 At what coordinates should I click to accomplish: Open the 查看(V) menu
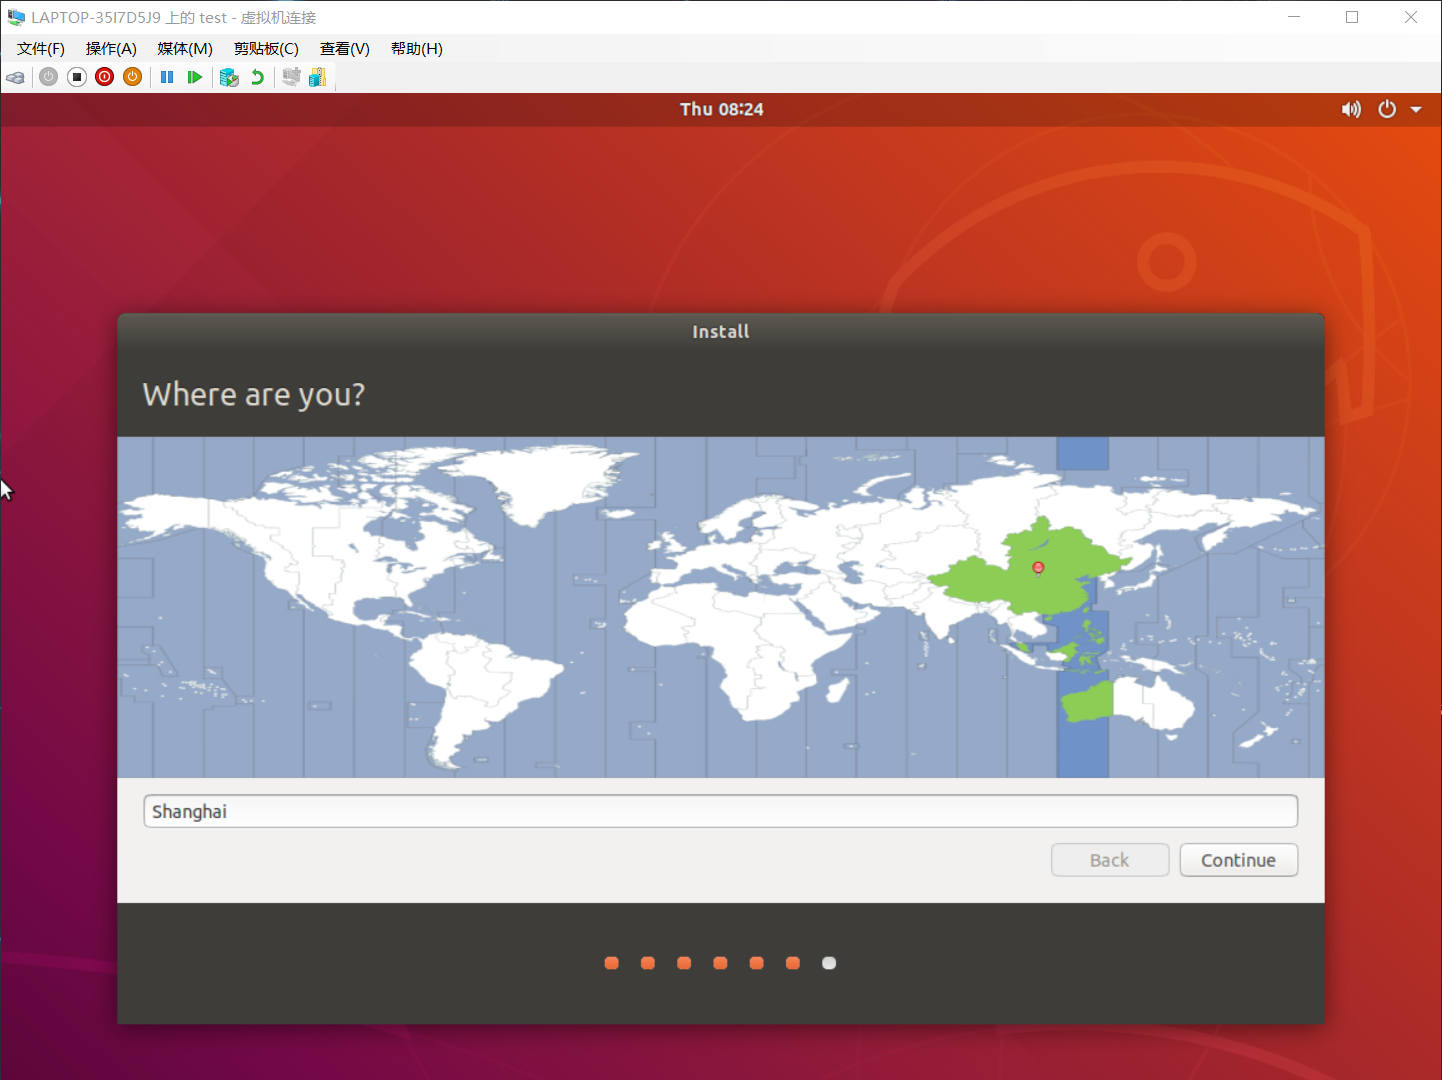click(x=345, y=49)
